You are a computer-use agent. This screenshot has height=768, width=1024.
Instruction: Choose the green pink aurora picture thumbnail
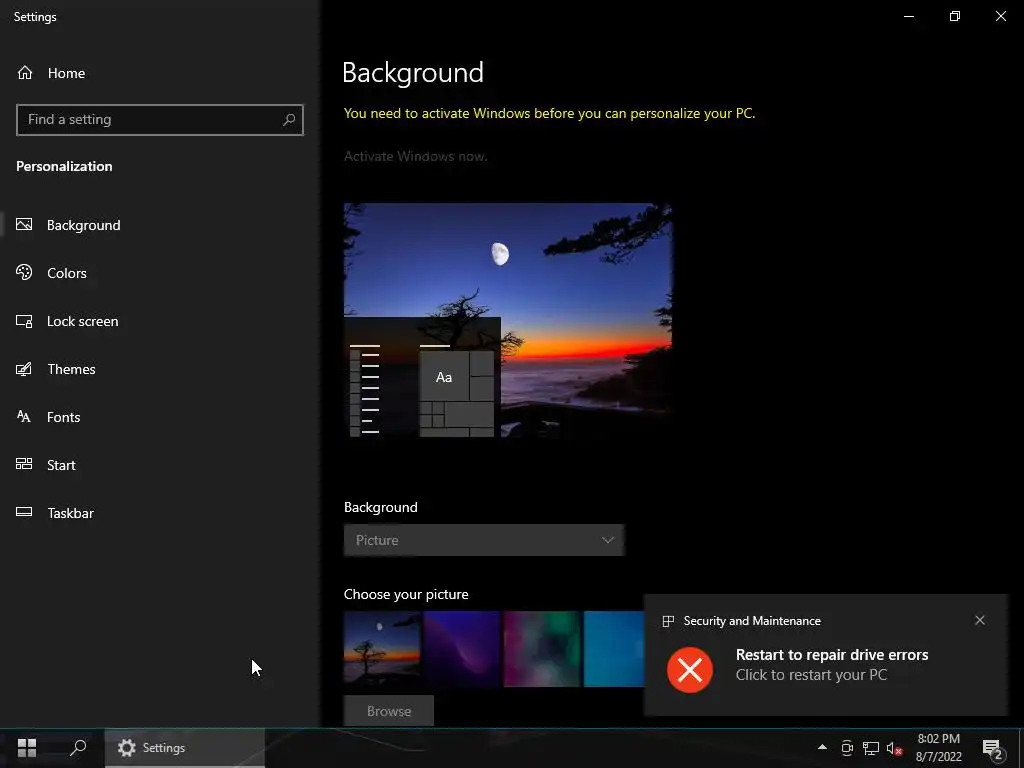pyautogui.click(x=541, y=649)
